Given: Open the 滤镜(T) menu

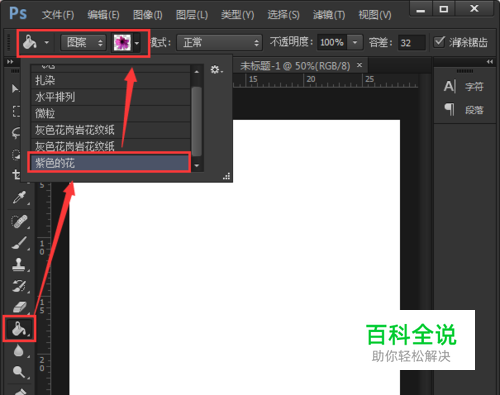Looking at the screenshot, I should pyautogui.click(x=329, y=15).
